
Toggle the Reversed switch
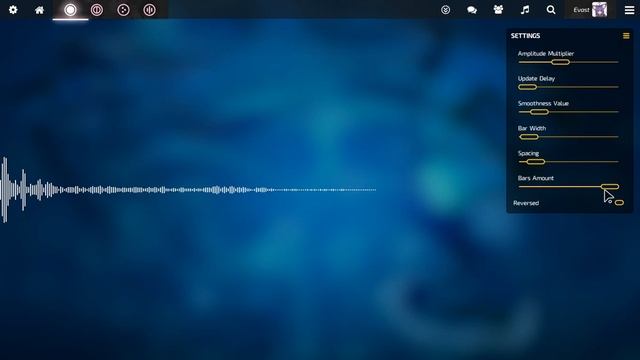point(619,202)
